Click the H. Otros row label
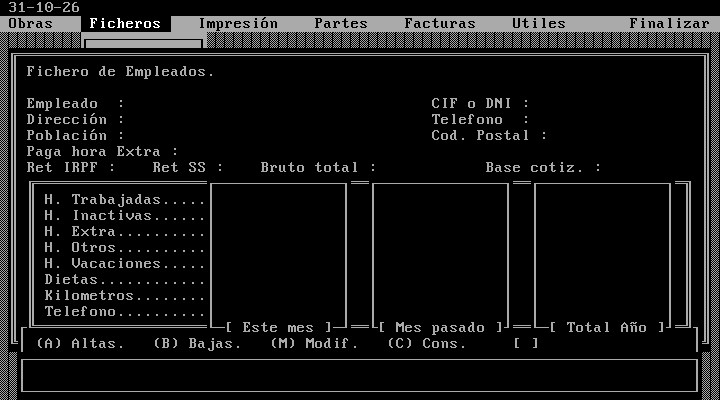The width and height of the screenshot is (720, 400). [x=124, y=248]
